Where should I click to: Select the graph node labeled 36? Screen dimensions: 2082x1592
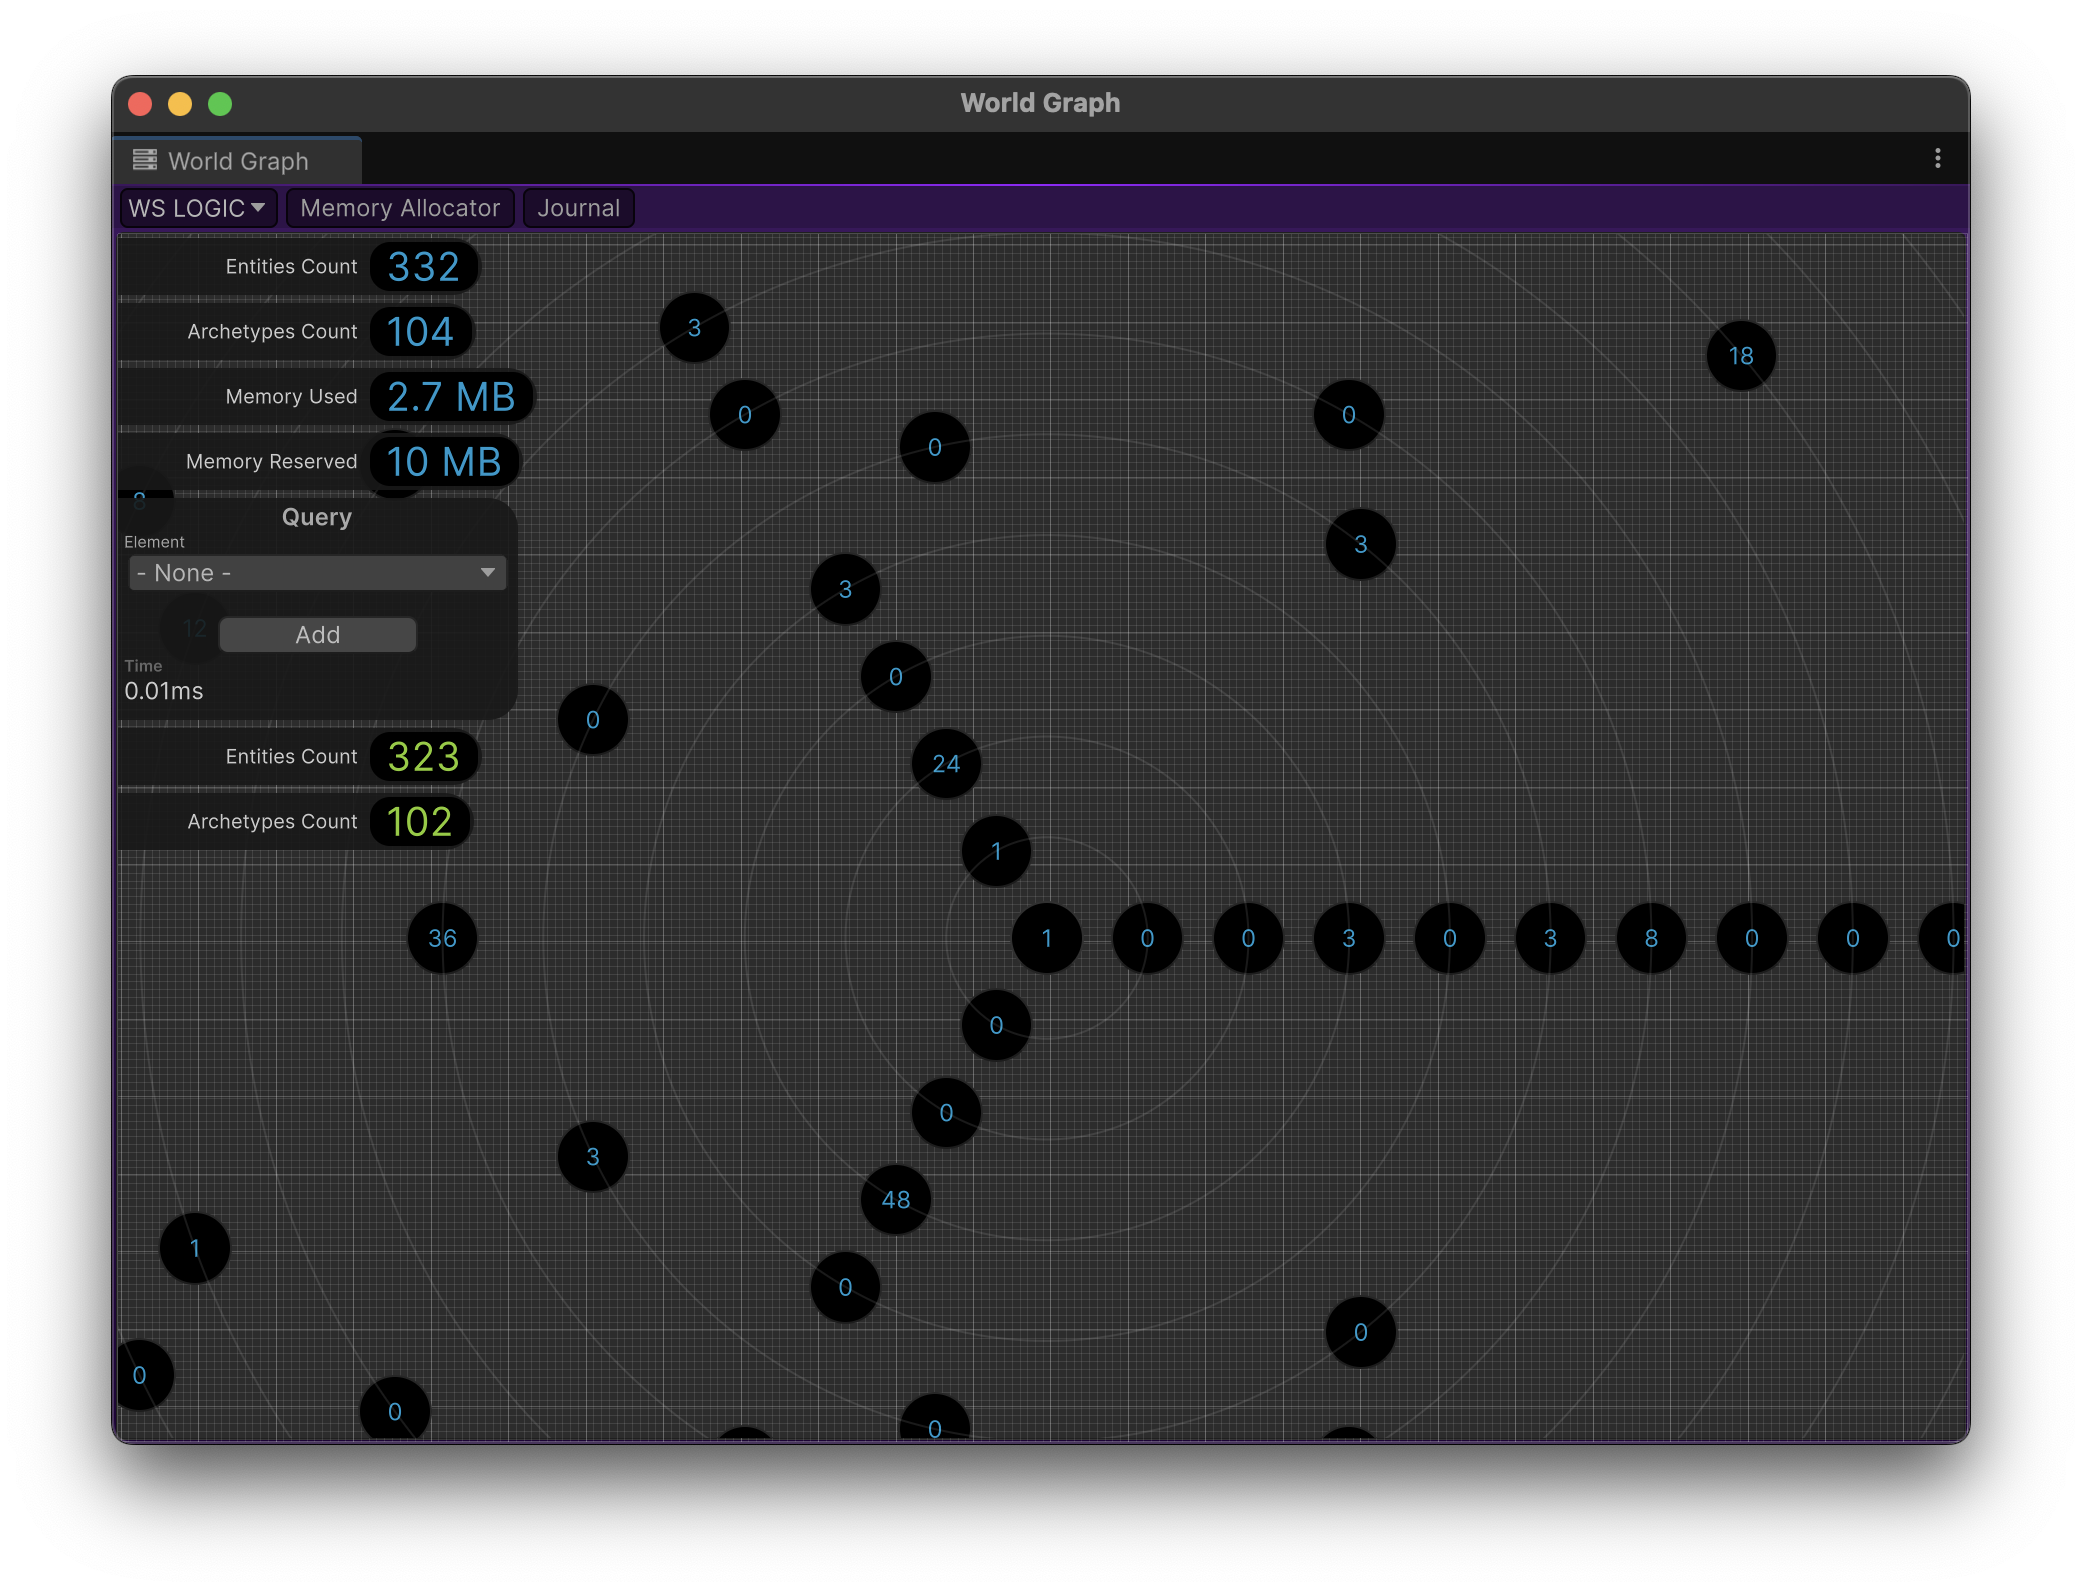pos(442,938)
